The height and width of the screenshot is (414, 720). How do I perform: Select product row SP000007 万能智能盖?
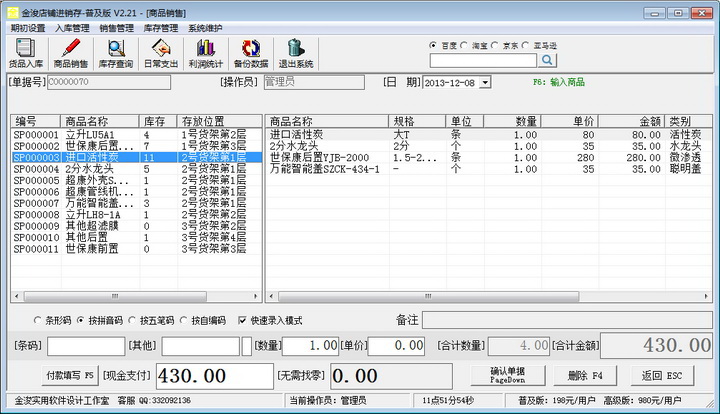[x=136, y=203]
